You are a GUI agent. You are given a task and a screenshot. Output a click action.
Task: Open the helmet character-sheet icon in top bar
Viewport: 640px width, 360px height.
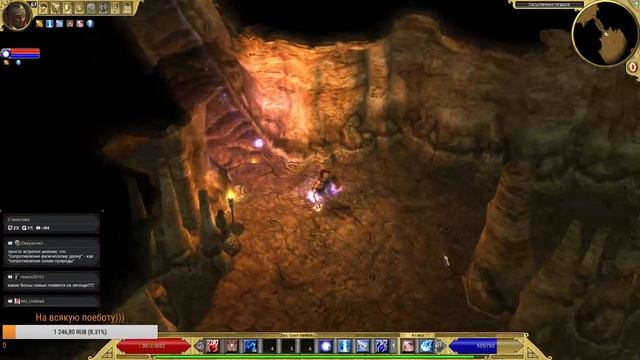tap(43, 8)
